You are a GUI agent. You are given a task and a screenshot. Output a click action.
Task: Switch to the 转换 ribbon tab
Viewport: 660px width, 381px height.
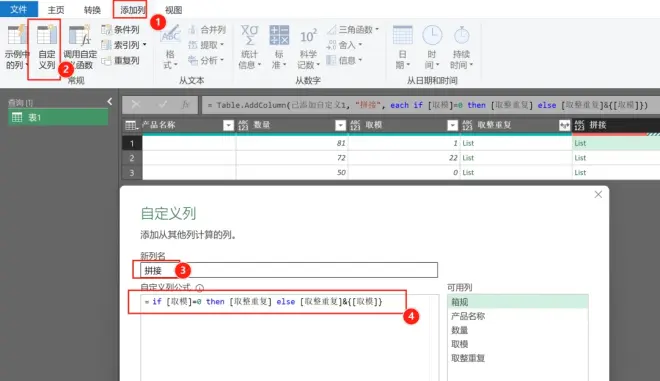(x=92, y=10)
